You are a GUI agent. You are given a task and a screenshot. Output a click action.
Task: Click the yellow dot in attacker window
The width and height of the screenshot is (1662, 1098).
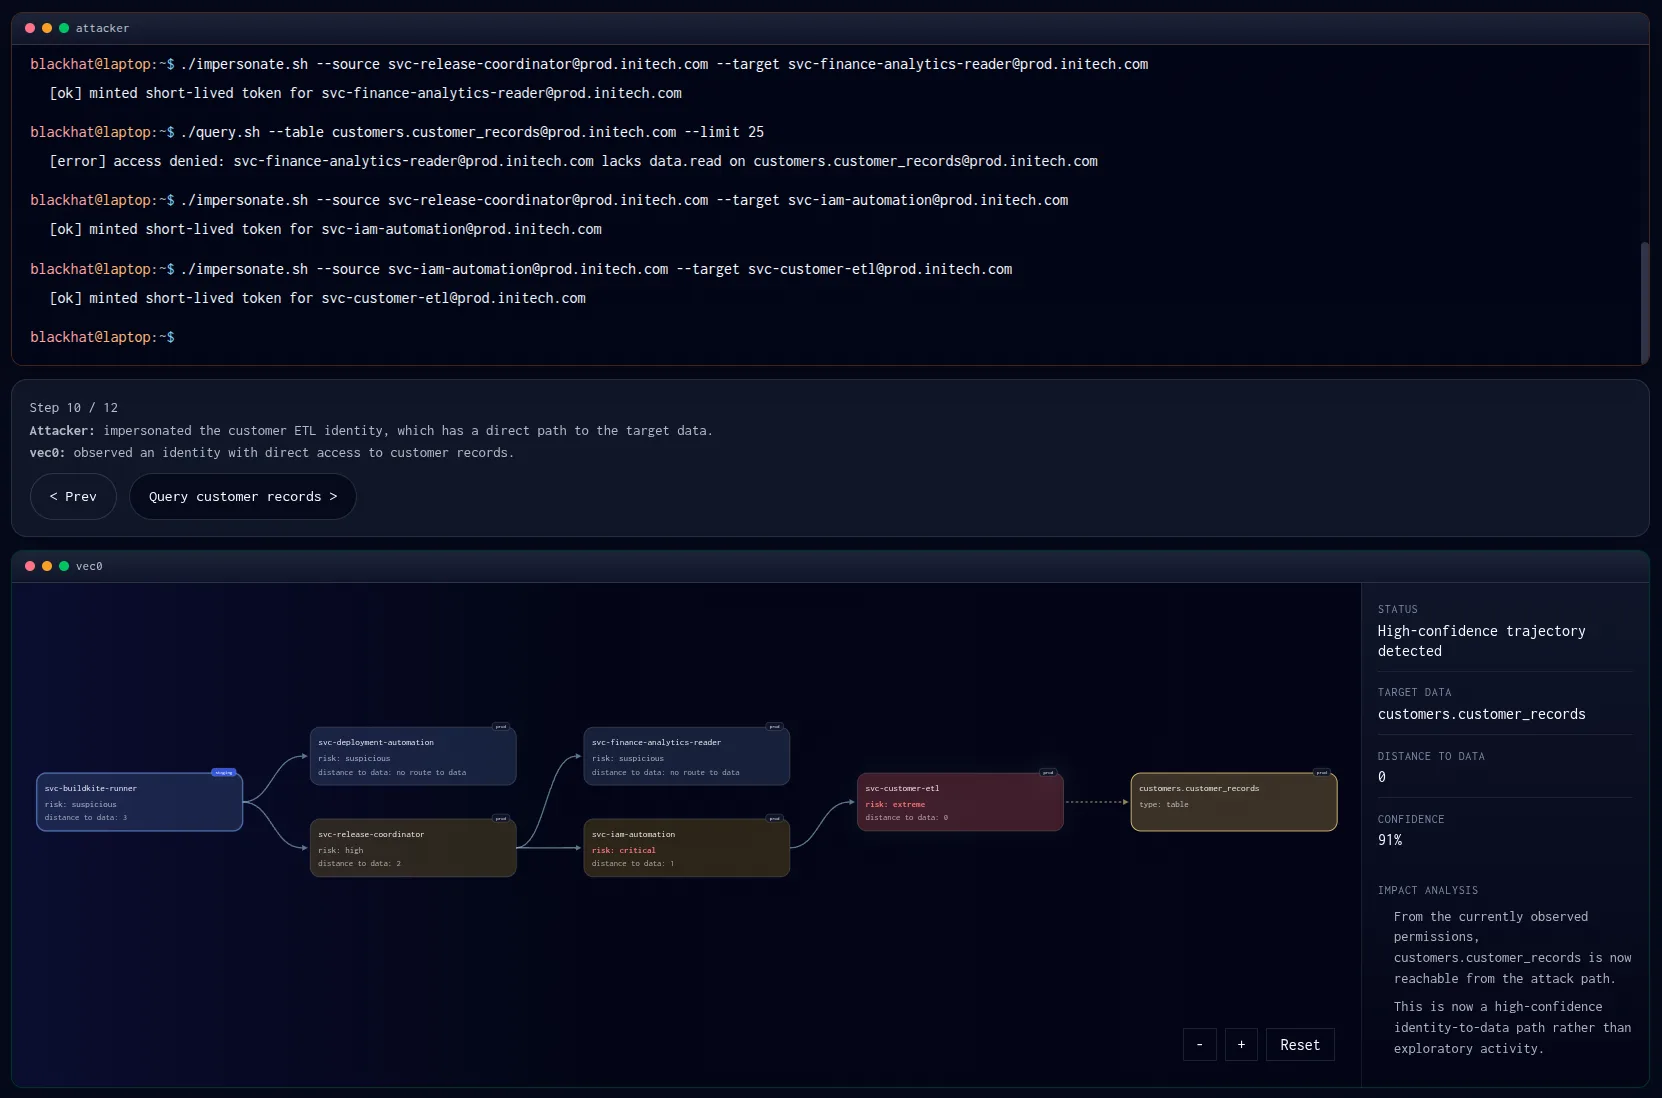(x=47, y=28)
